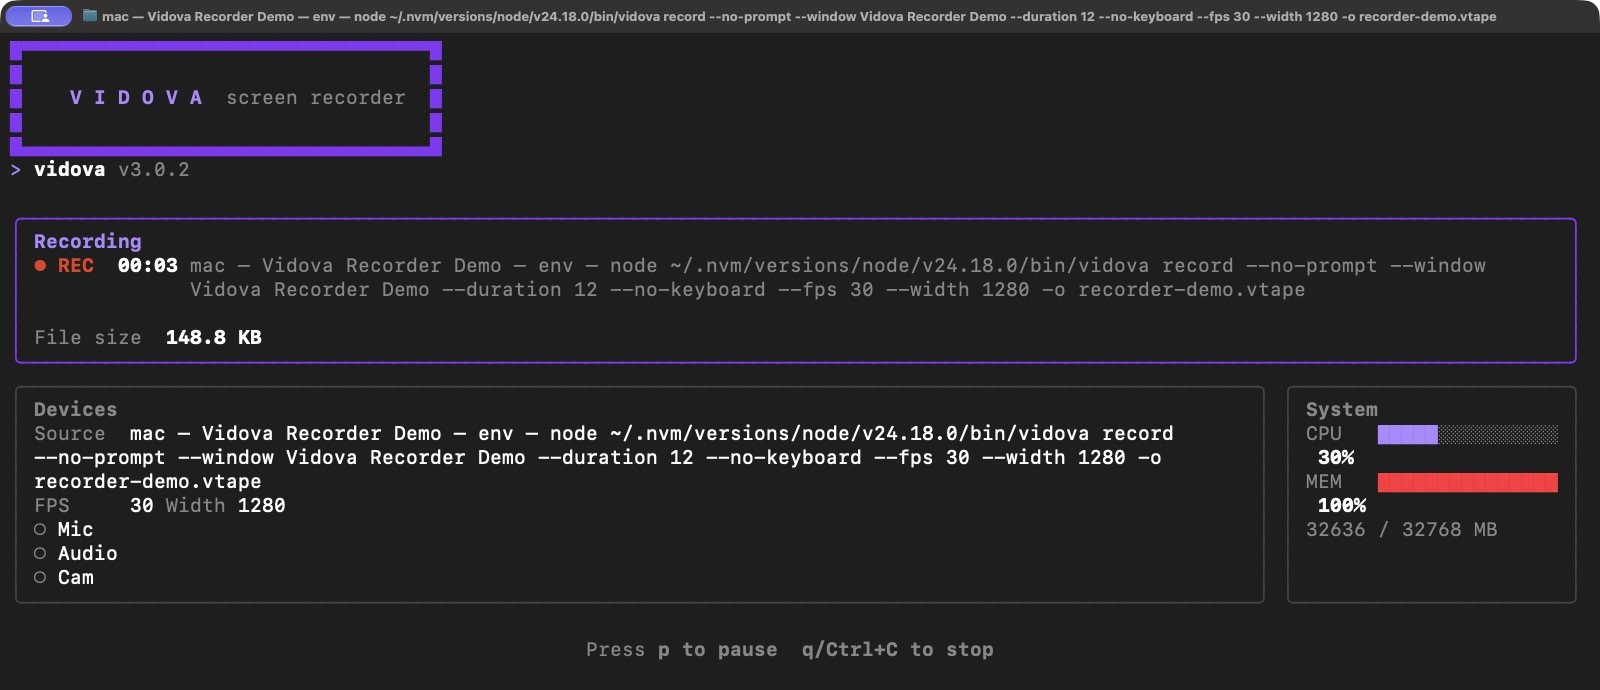Click the MEM label
Screen dimensions: 1600x690
[1324, 482]
